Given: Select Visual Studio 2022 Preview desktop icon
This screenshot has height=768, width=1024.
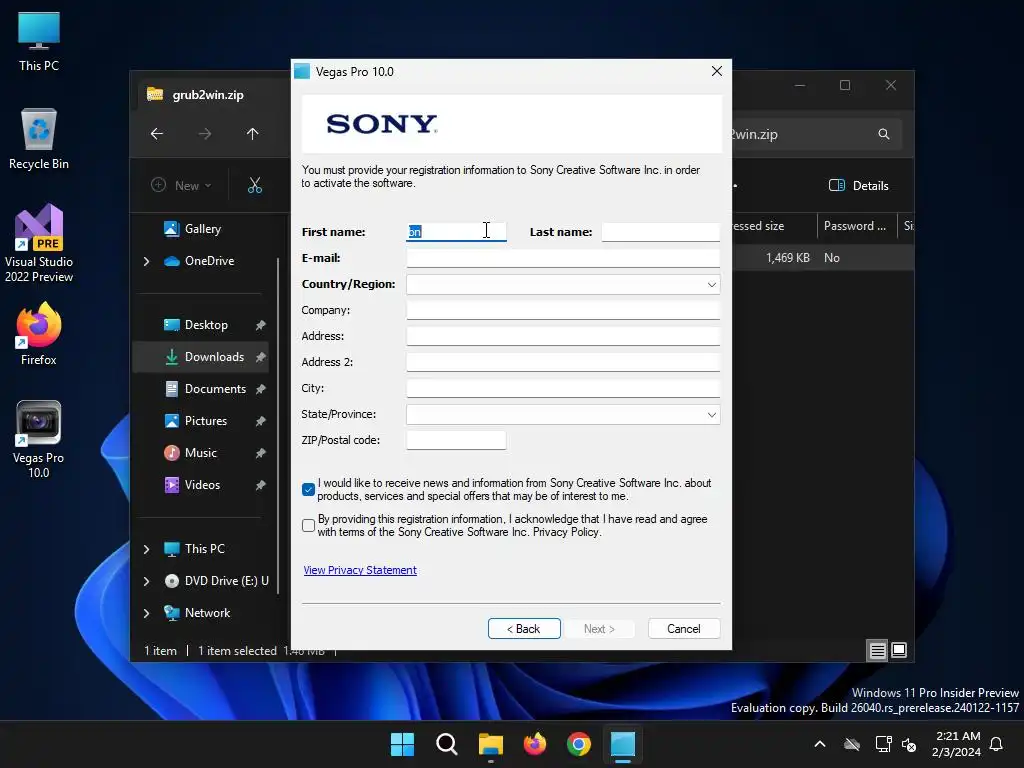Looking at the screenshot, I should coord(39,243).
